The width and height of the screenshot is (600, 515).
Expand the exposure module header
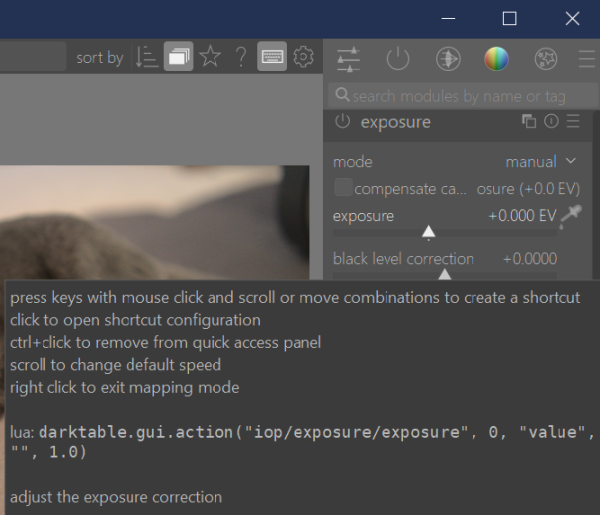click(396, 122)
